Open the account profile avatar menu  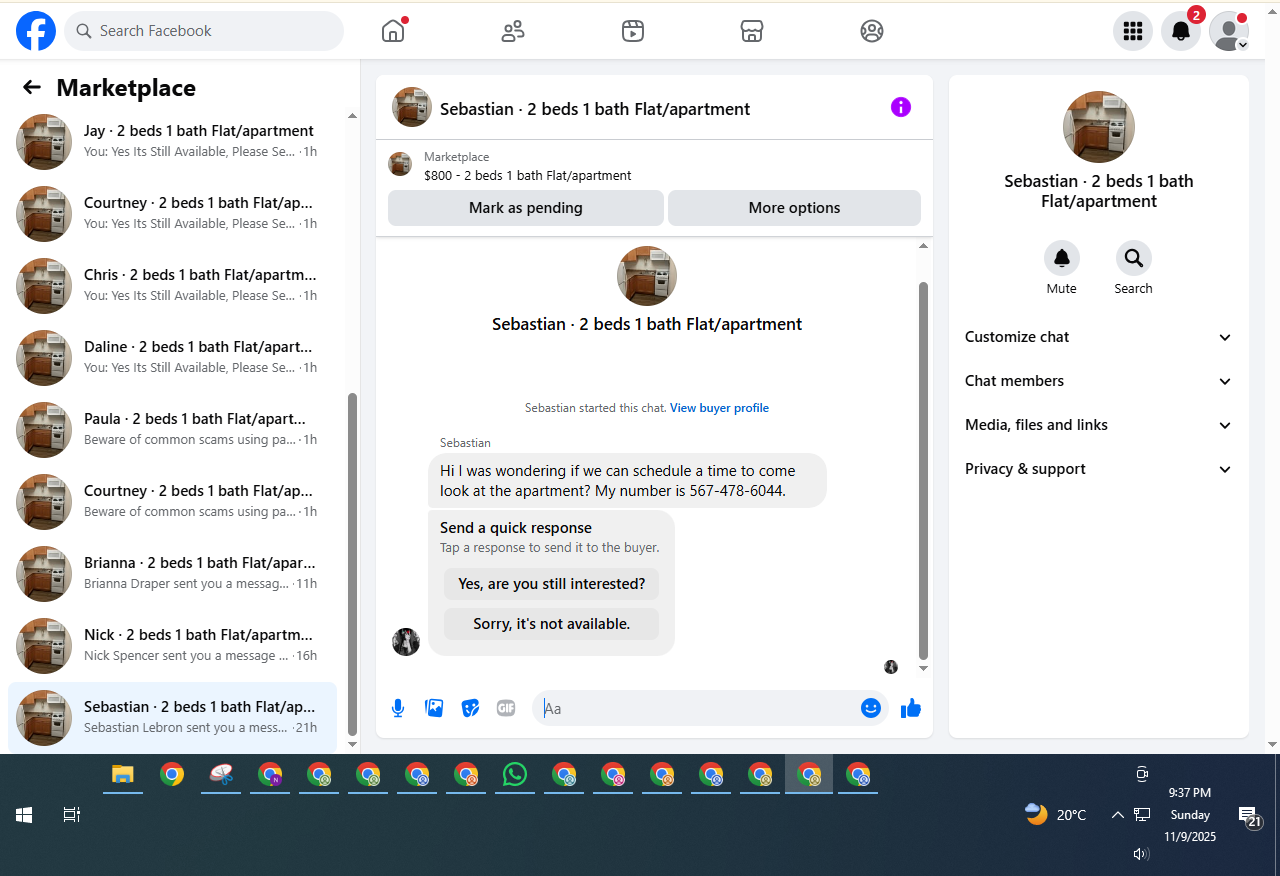tap(1229, 31)
